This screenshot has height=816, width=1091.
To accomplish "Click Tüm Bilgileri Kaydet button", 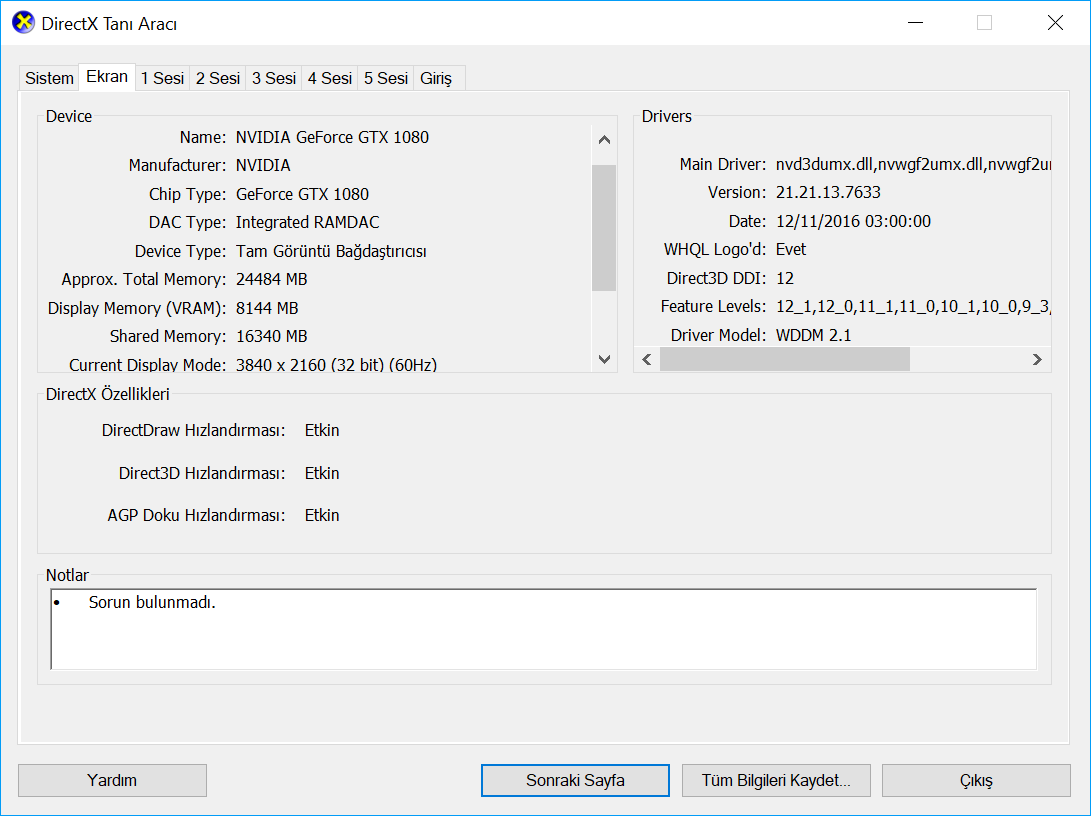I will click(776, 781).
